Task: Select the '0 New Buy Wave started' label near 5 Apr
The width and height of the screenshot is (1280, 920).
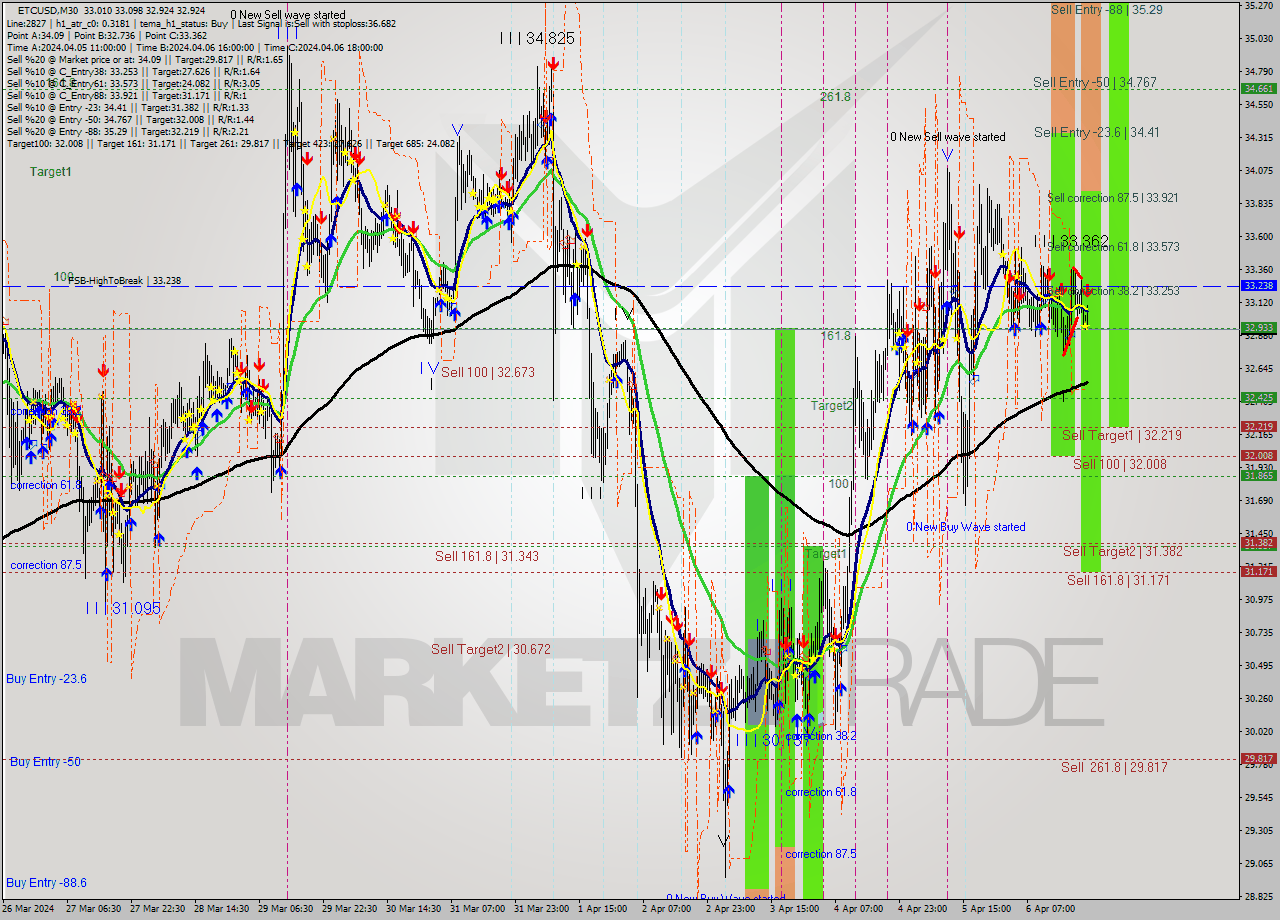Action: coord(966,527)
